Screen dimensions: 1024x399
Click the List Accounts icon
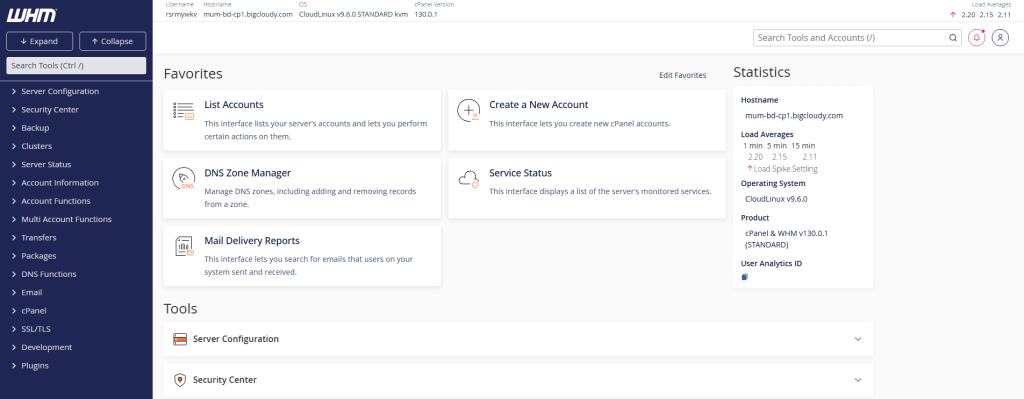pyautogui.click(x=184, y=111)
